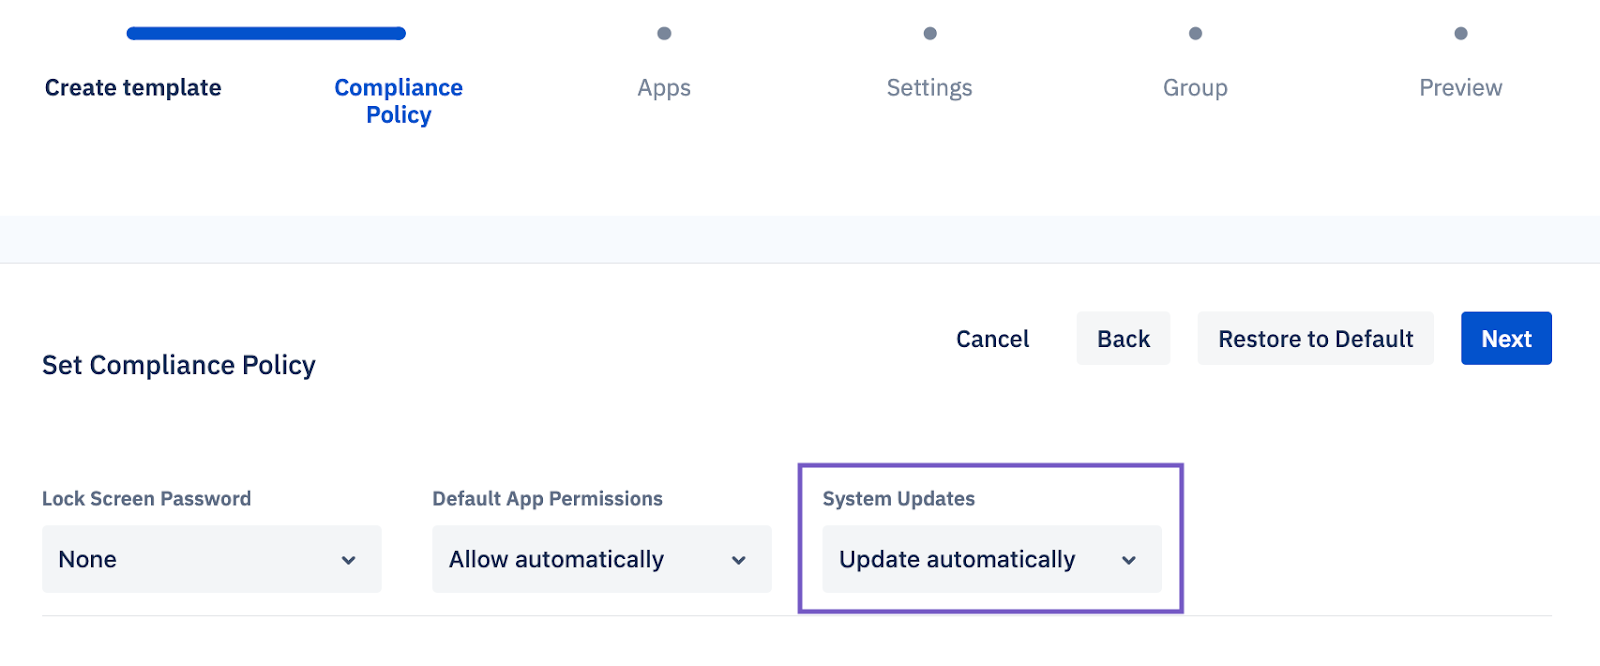Click the Back button
Viewport: 1600px width, 666px height.
(1123, 338)
